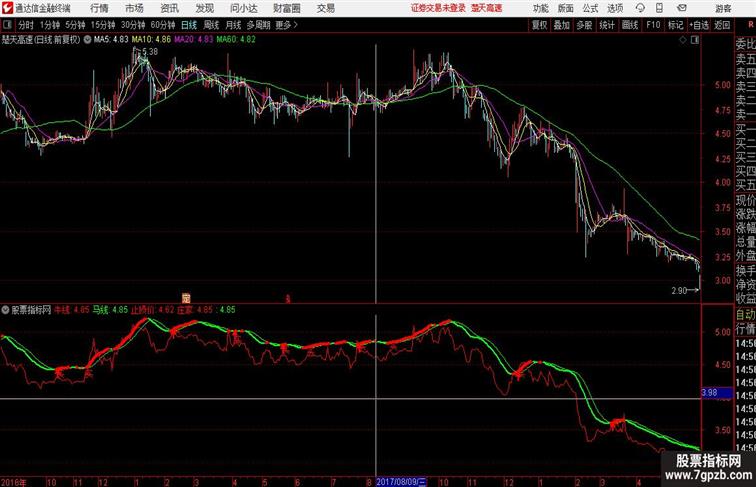Click the blue 3.98 price marker

click(716, 393)
